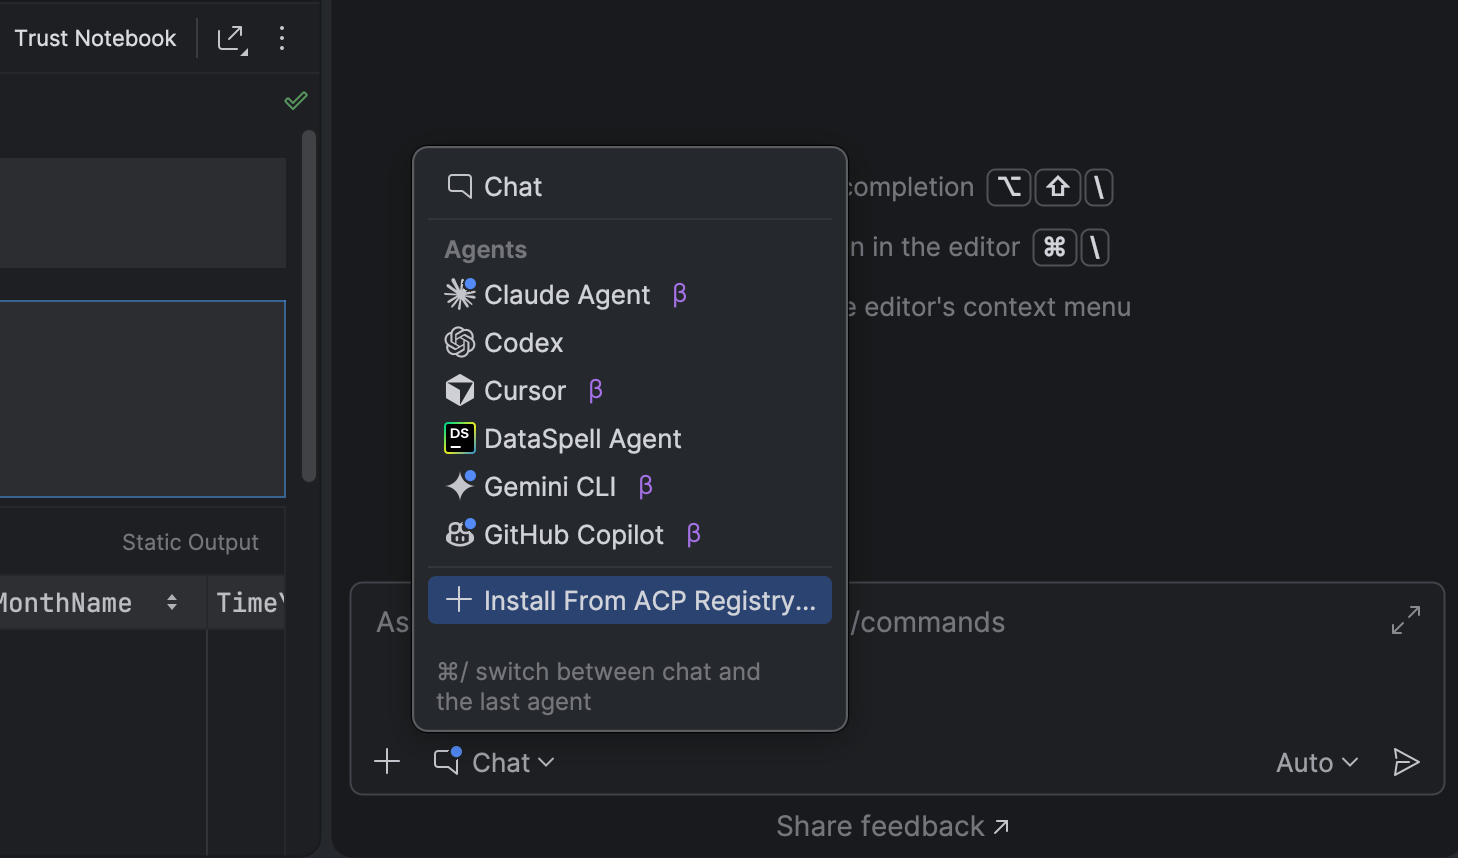Viewport: 1458px width, 858px height.
Task: Open the Auto model dropdown
Action: 1316,762
